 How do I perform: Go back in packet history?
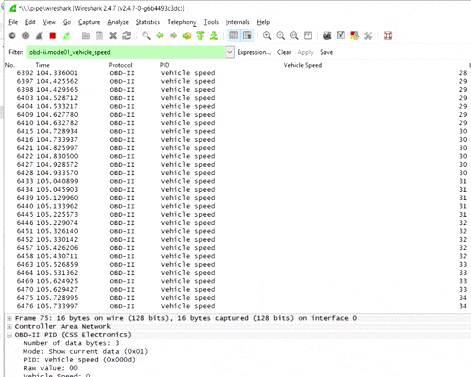(160, 35)
